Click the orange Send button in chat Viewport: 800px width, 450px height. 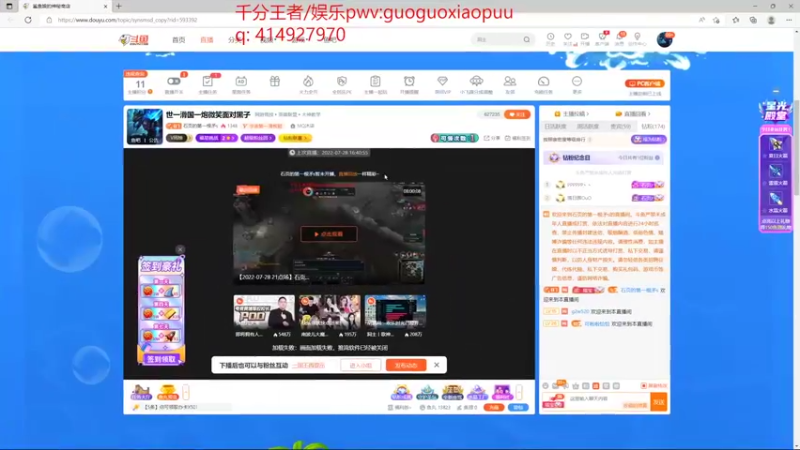click(x=658, y=402)
